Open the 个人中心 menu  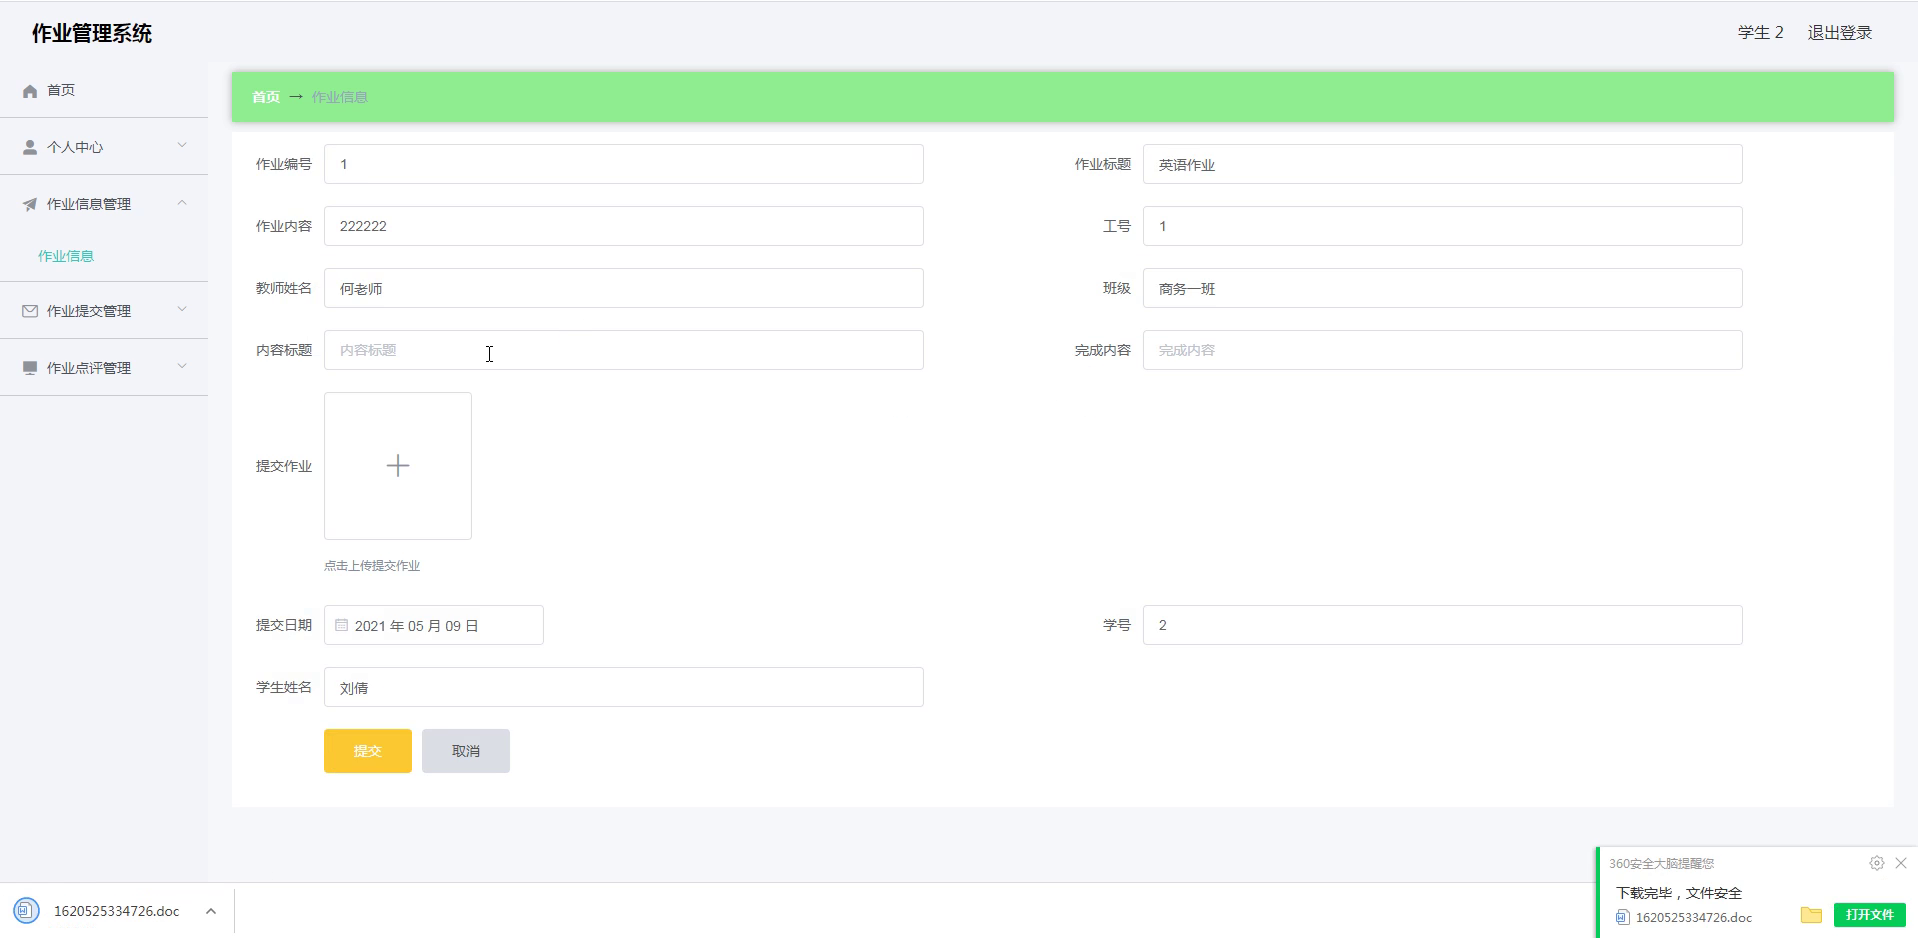click(104, 147)
